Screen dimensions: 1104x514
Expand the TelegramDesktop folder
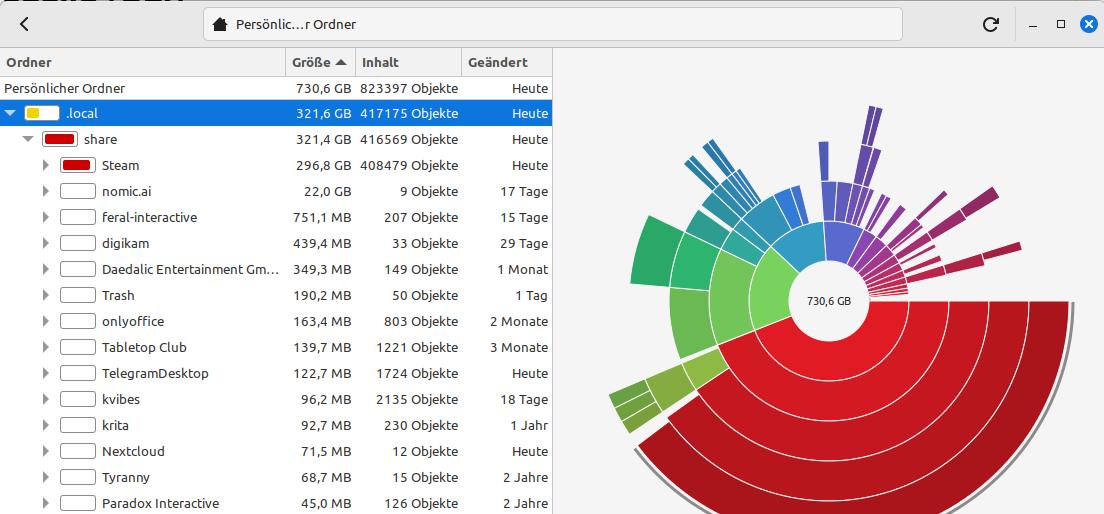pos(46,374)
